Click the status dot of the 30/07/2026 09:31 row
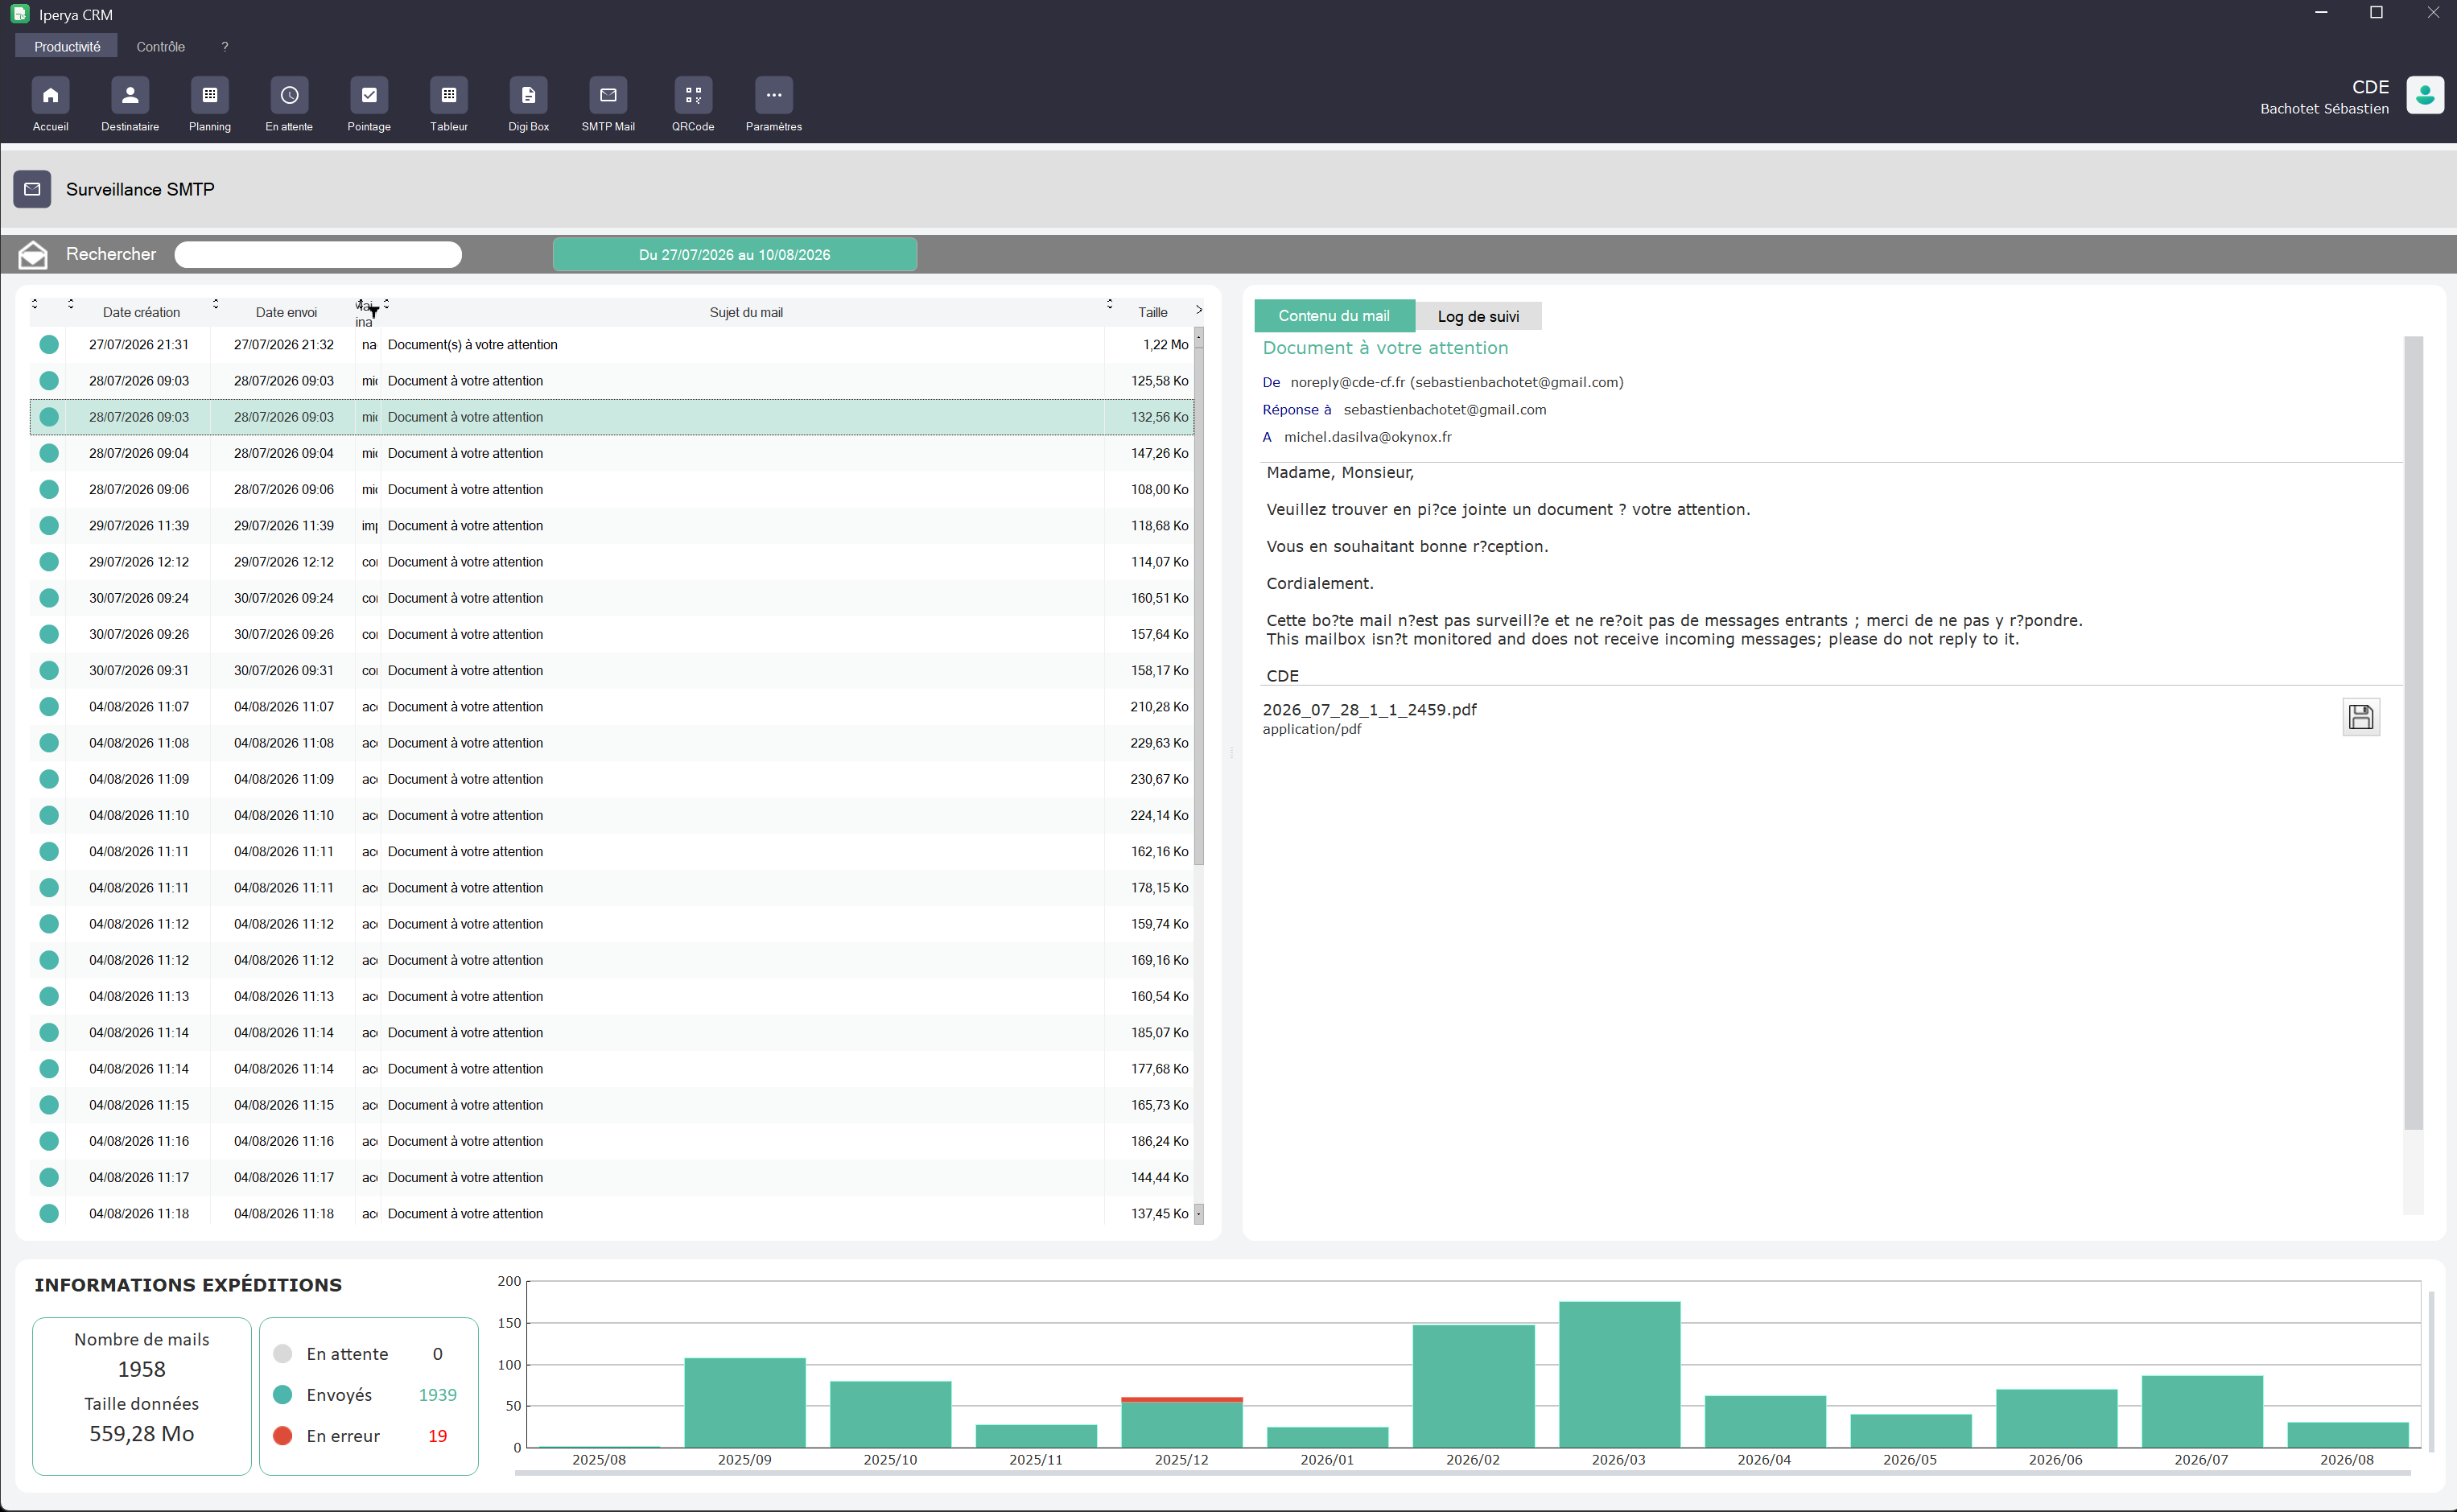 48,671
